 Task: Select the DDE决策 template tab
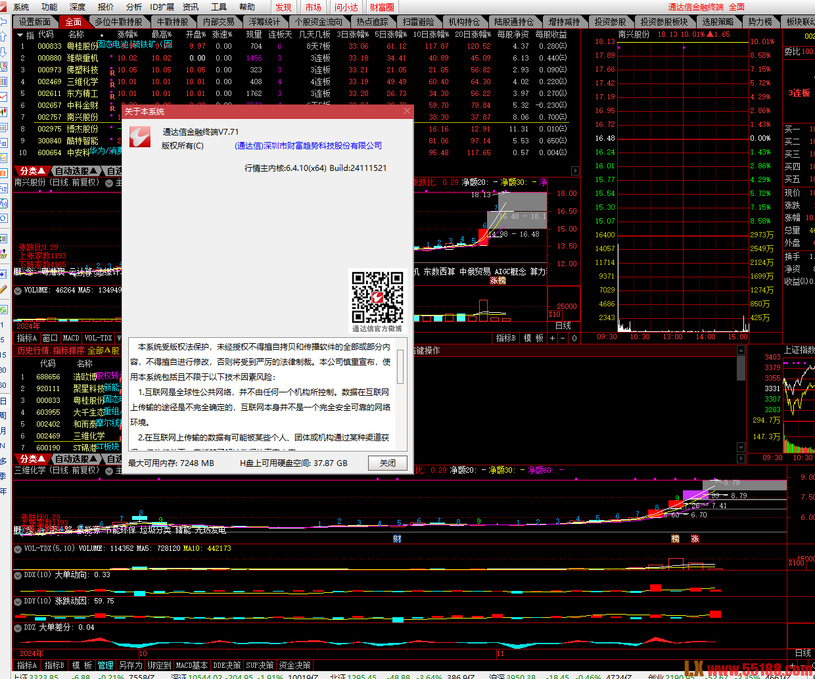tap(227, 665)
